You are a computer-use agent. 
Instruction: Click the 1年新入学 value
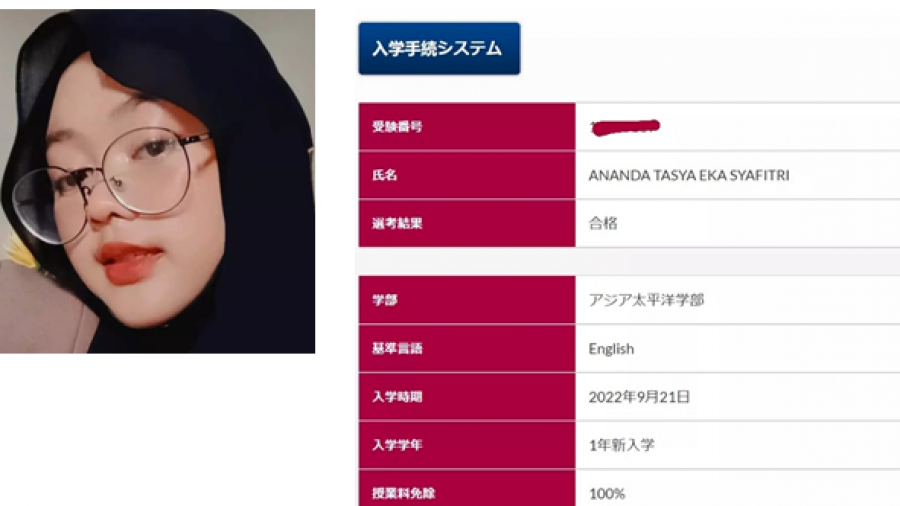(622, 445)
